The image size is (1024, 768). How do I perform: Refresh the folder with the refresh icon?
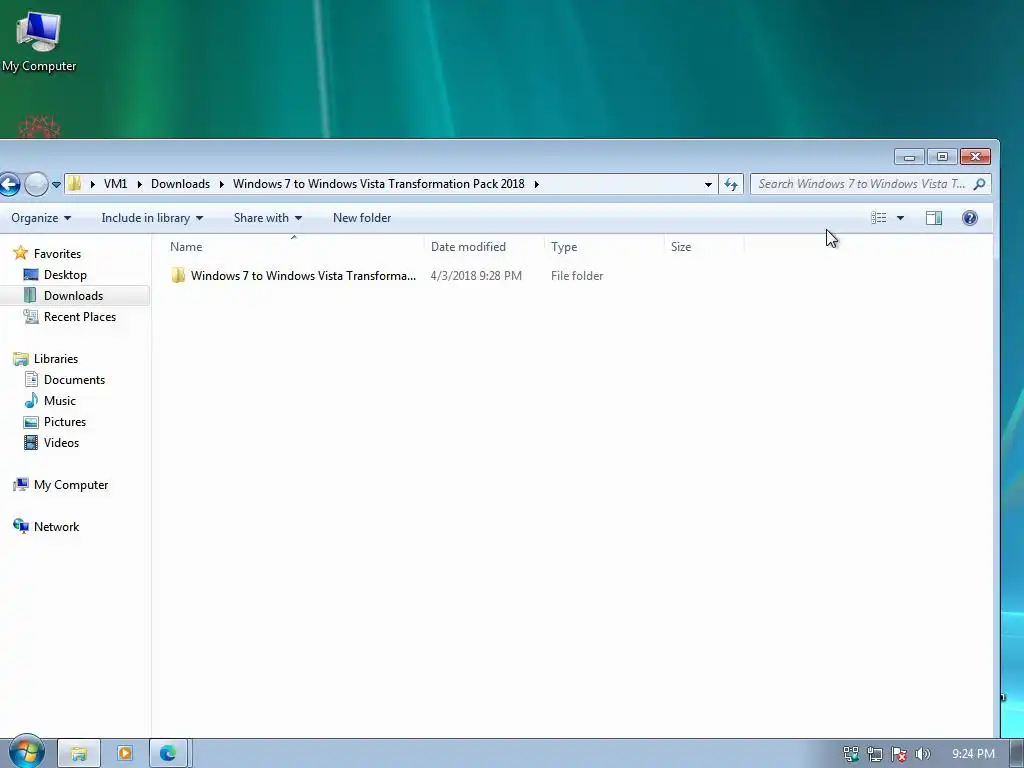pos(731,184)
